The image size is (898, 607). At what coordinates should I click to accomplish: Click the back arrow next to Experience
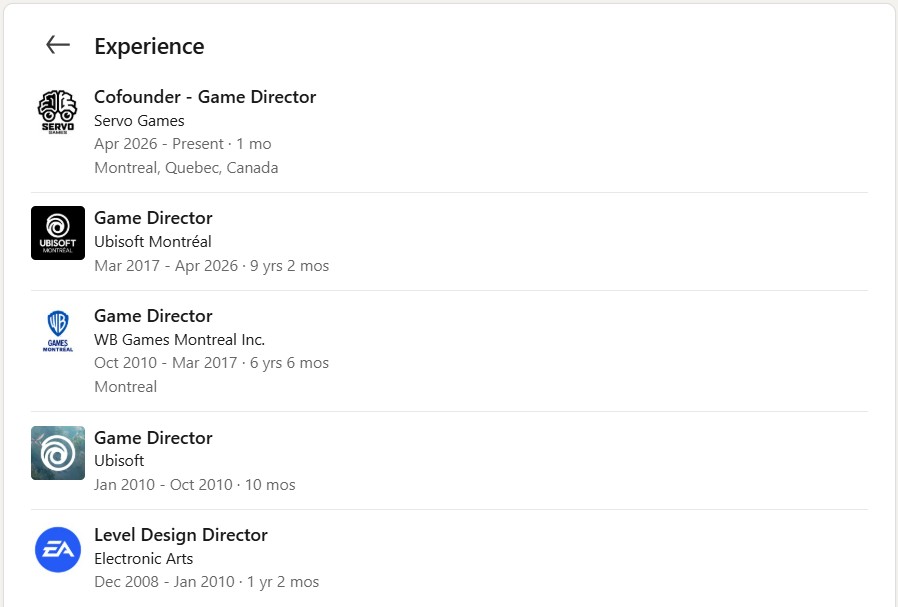tap(58, 45)
